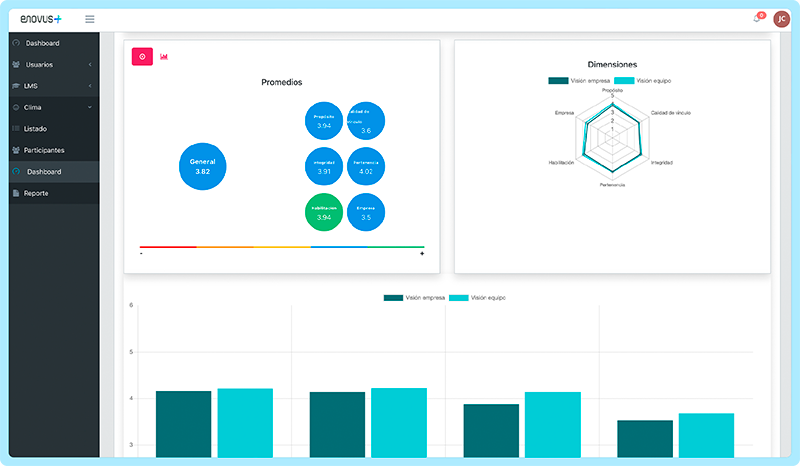Viewport: 800px width, 466px height.
Task: Click the Participantes people icon
Action: pos(16,150)
